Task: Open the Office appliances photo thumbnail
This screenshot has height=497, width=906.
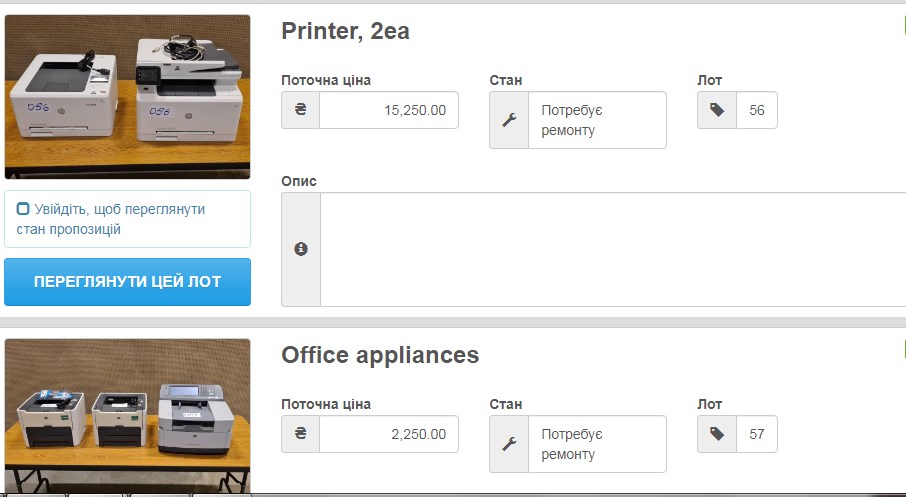Action: [x=127, y=415]
